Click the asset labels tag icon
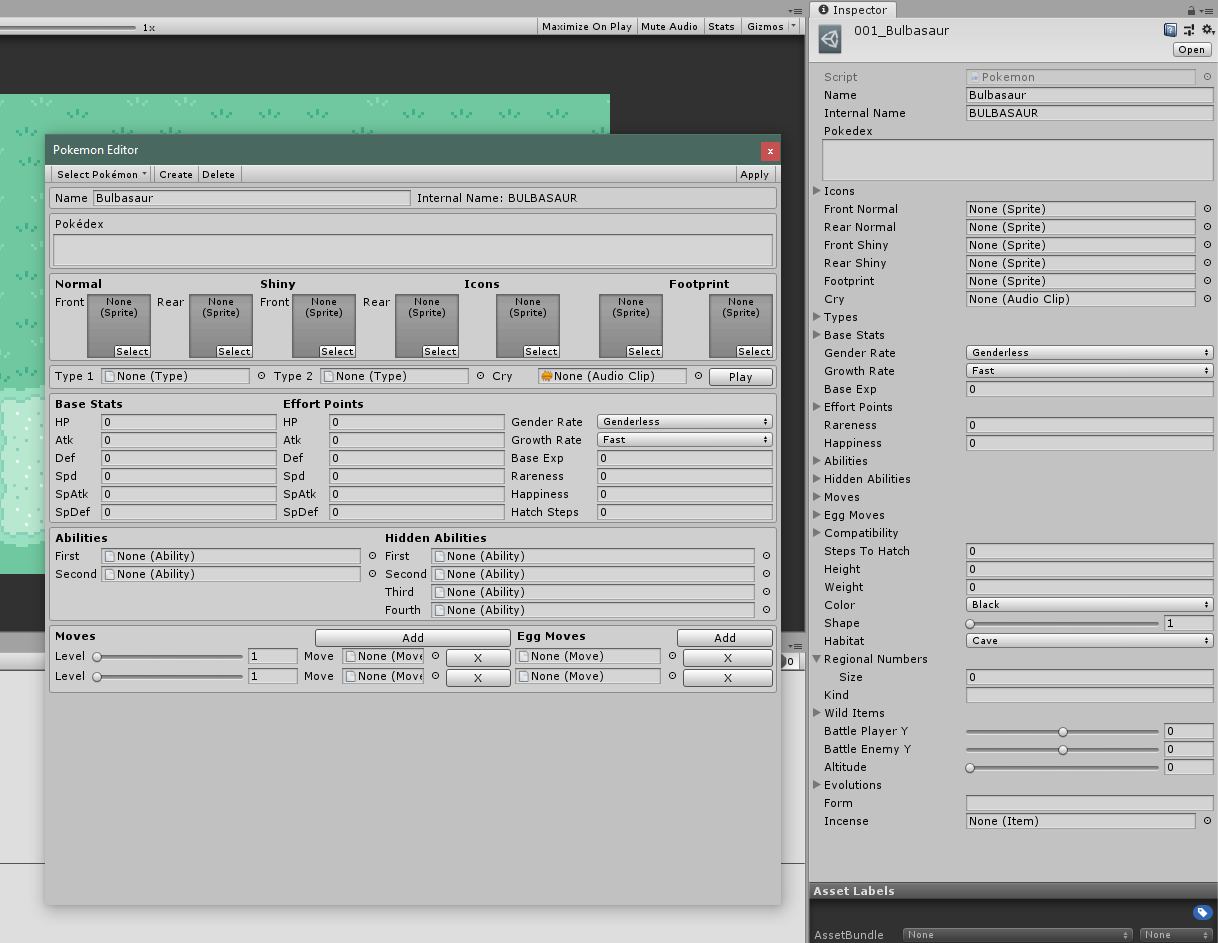Viewport: 1218px width, 943px height. pyautogui.click(x=1203, y=912)
